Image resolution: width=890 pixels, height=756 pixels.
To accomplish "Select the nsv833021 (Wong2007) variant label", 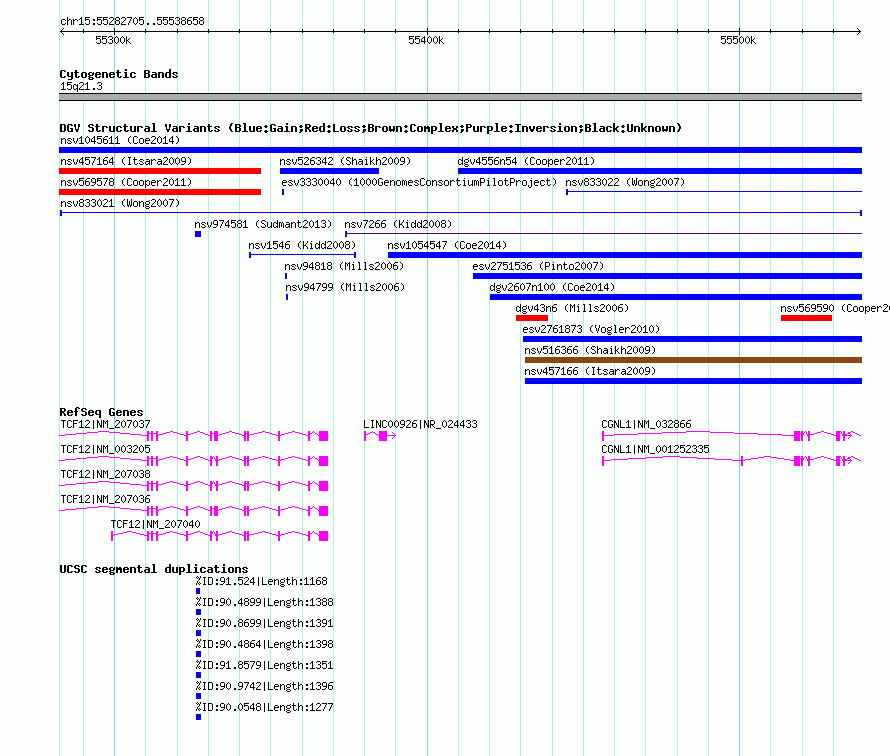I will coord(120,203).
